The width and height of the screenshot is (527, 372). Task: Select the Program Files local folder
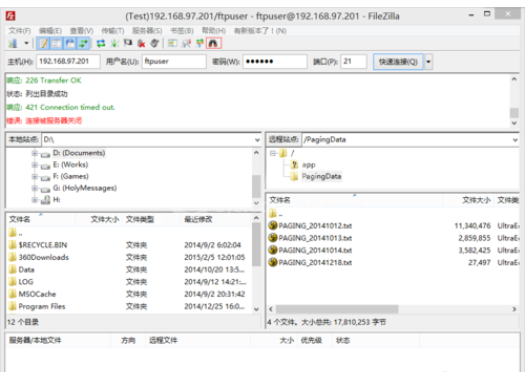coord(42,306)
